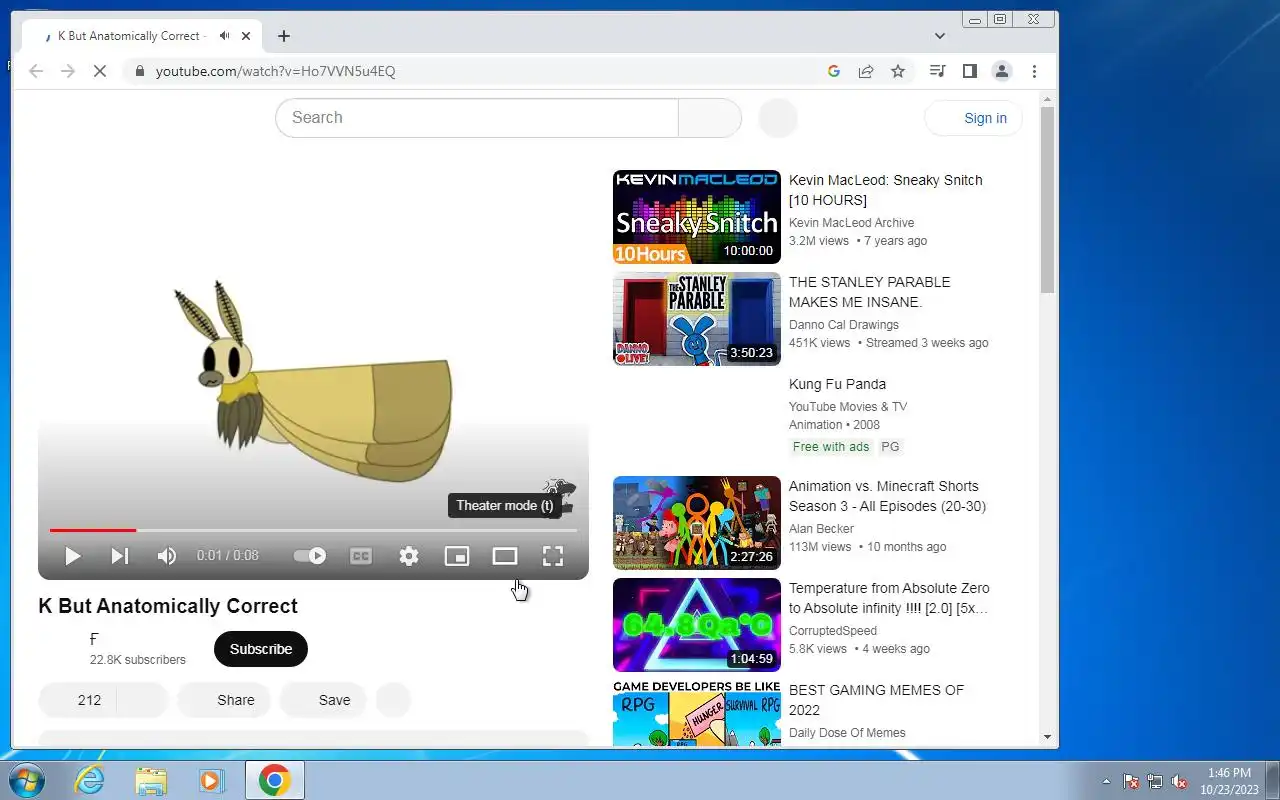Image resolution: width=1280 pixels, height=800 pixels.
Task: Toggle the autoplay switch
Action: [x=310, y=556]
